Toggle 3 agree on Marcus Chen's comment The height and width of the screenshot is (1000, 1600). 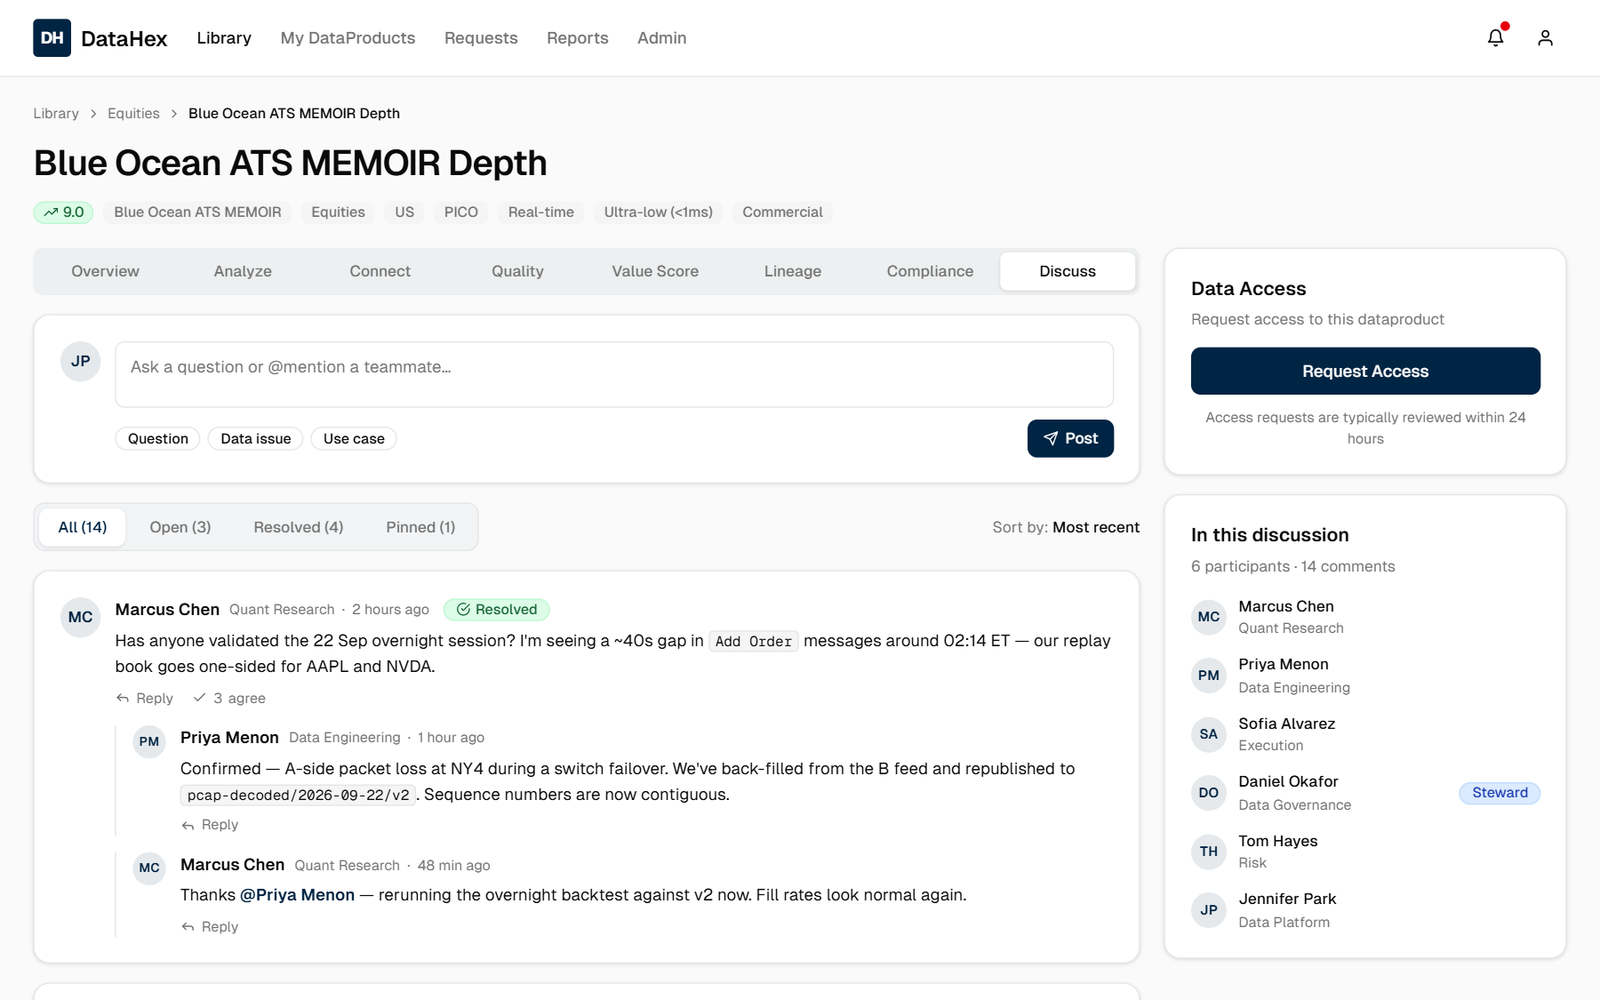click(x=230, y=698)
